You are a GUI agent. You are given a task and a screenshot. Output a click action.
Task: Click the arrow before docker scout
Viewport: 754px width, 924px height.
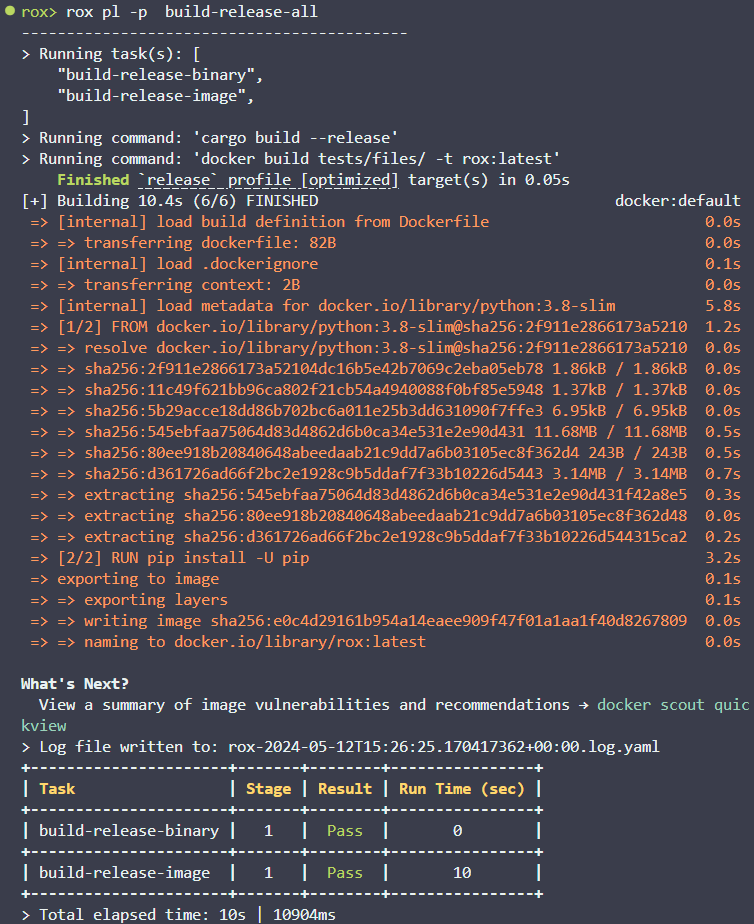click(583, 705)
